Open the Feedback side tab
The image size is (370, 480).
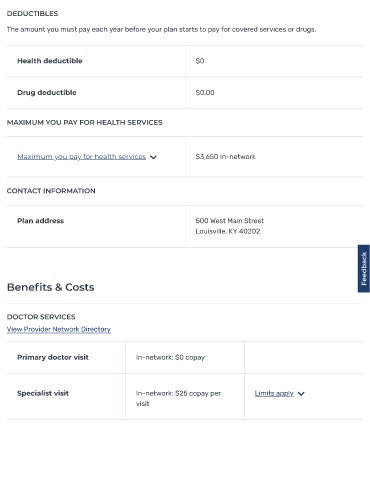(x=364, y=269)
